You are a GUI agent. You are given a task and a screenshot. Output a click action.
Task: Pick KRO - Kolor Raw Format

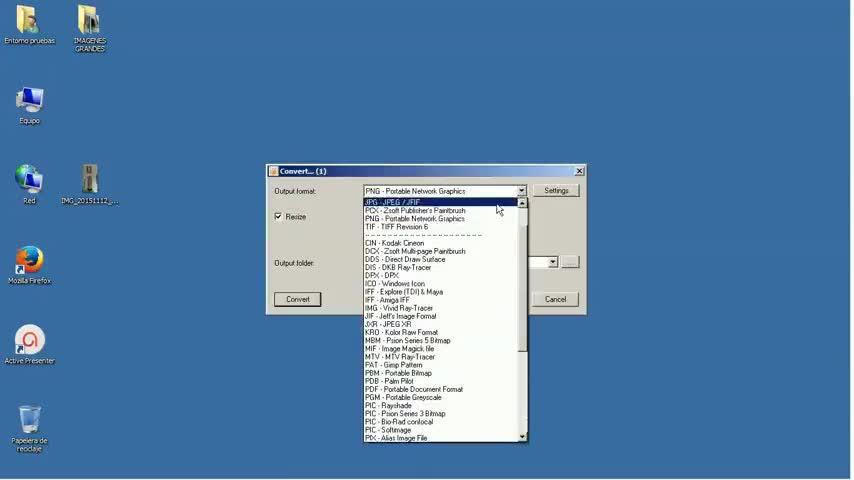point(441,332)
